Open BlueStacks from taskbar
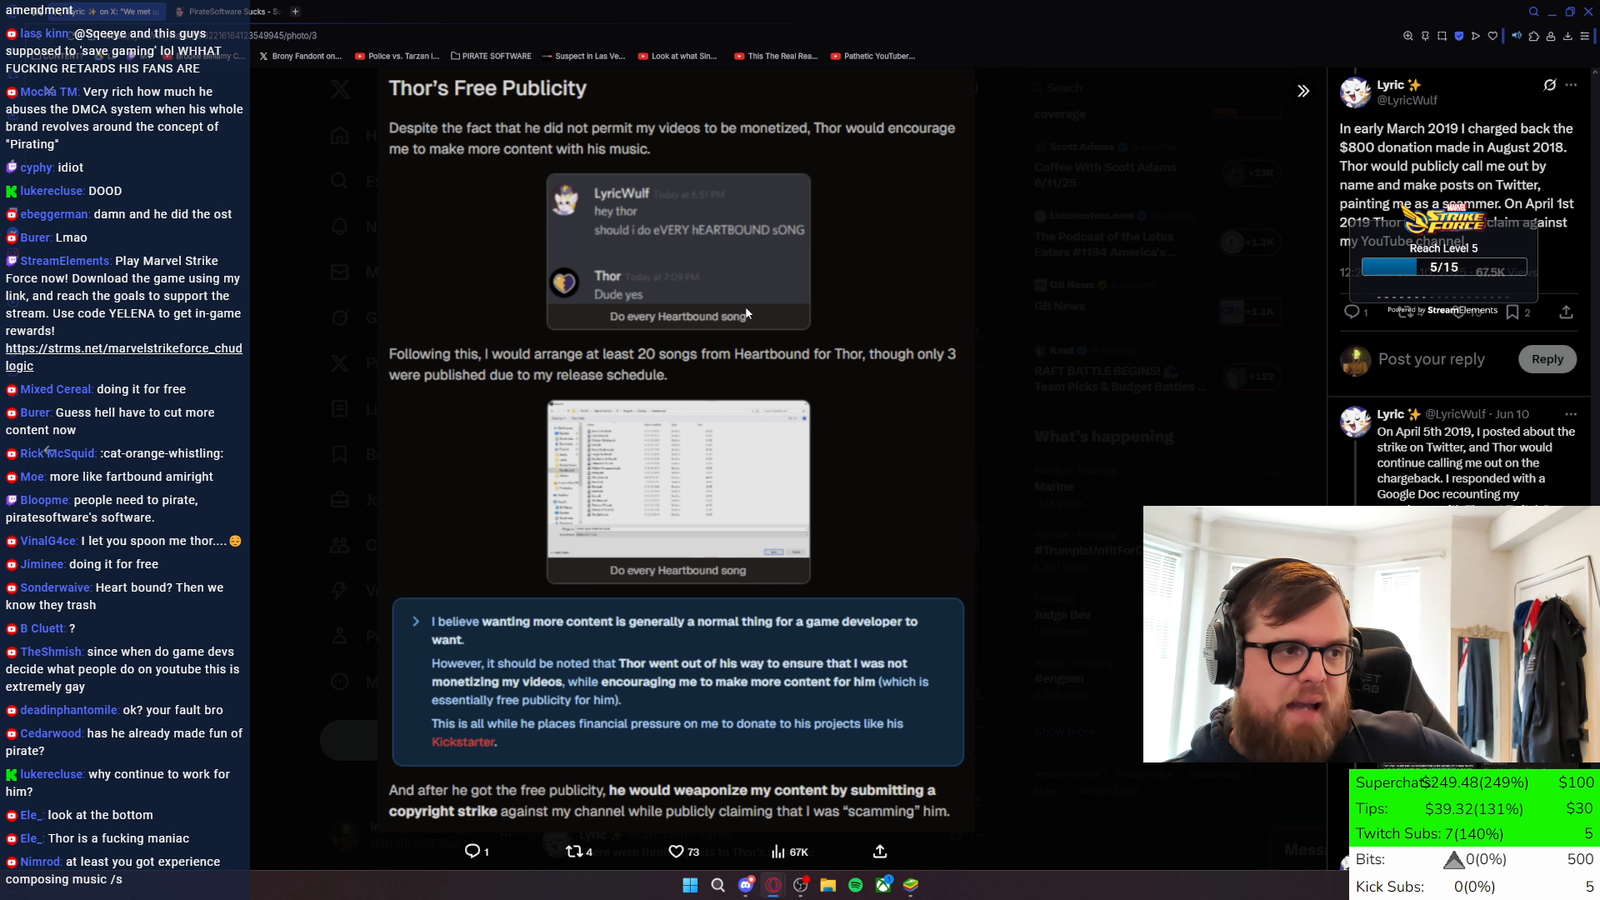The width and height of the screenshot is (1600, 900). (911, 885)
